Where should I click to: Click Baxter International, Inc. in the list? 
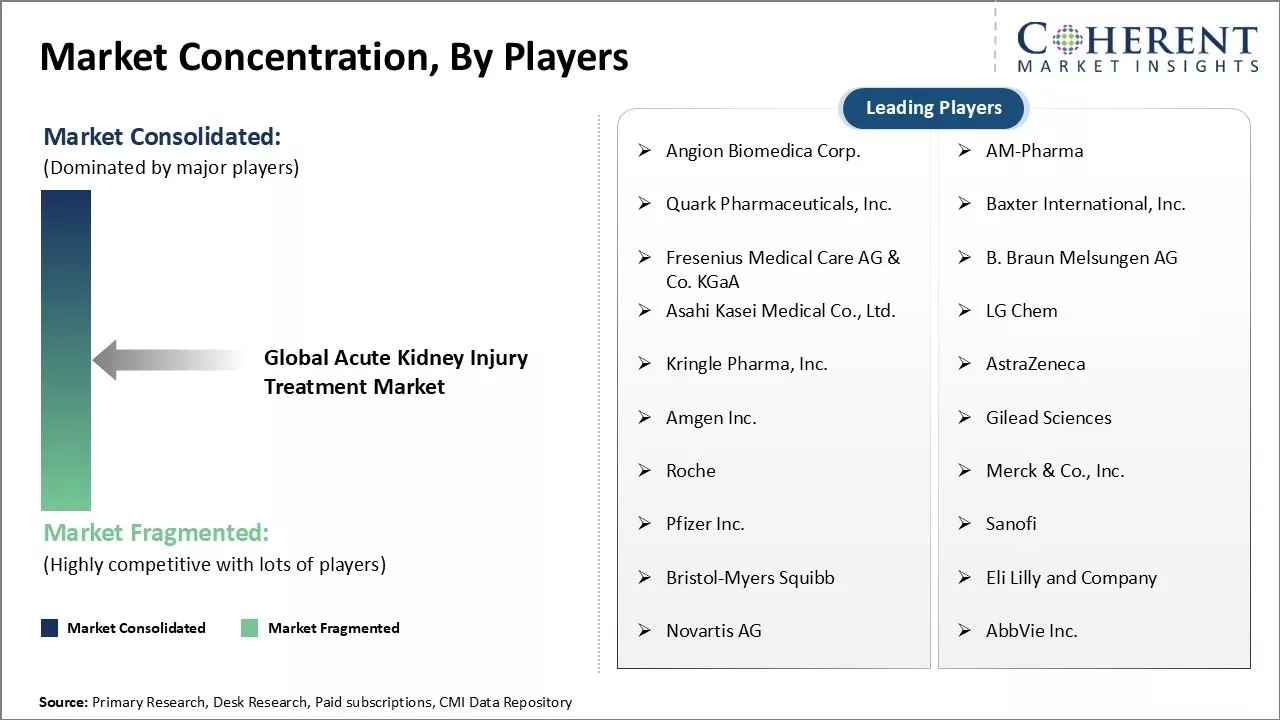1085,204
